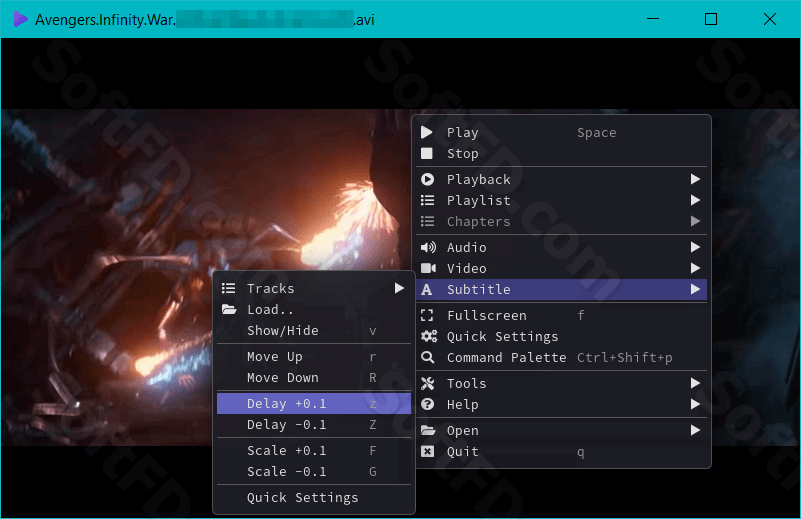Expand the Subtitle submenu arrow
This screenshot has height=519, width=801.
point(695,289)
